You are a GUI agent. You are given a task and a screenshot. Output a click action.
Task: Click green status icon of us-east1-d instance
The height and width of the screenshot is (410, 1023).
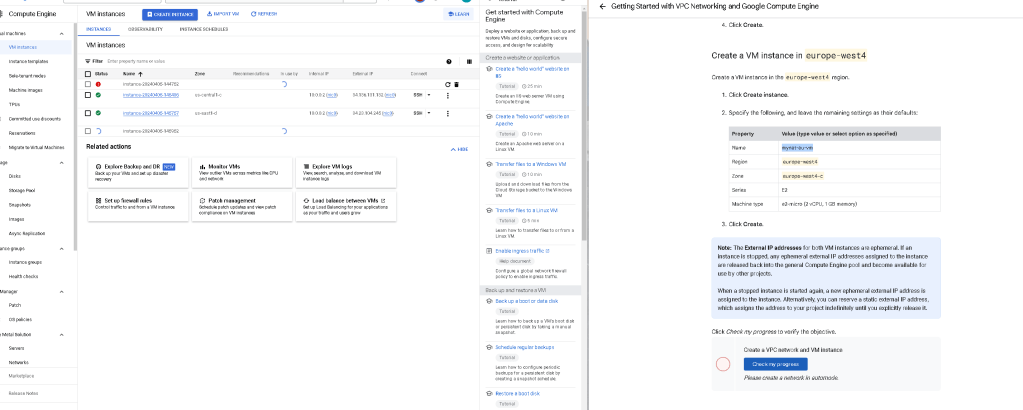[98, 114]
